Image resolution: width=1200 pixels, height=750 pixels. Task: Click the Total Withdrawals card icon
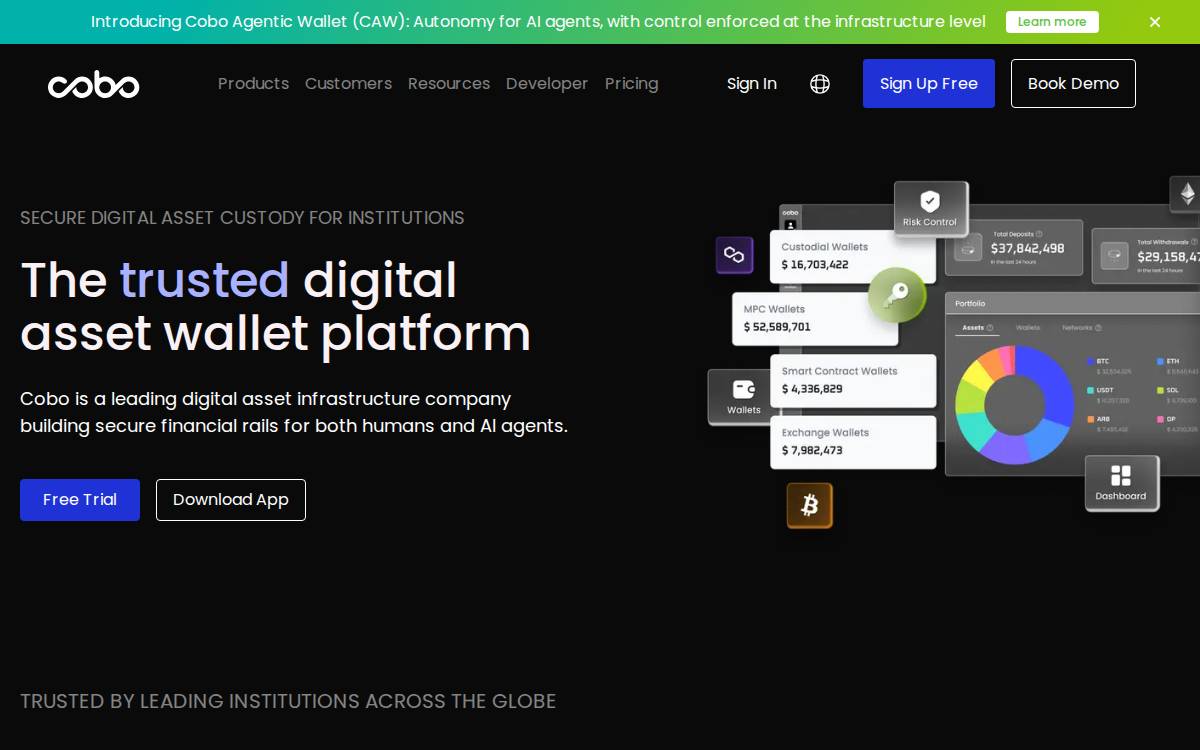click(1114, 256)
